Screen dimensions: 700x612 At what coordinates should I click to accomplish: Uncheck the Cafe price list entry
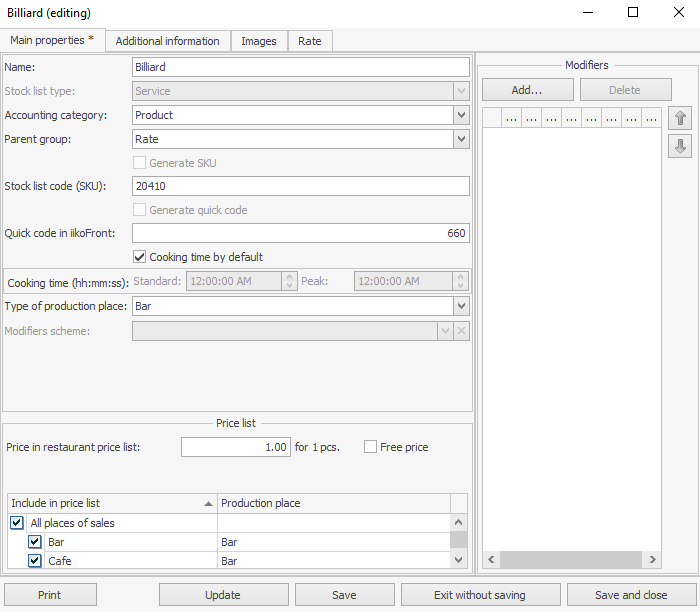[35, 561]
